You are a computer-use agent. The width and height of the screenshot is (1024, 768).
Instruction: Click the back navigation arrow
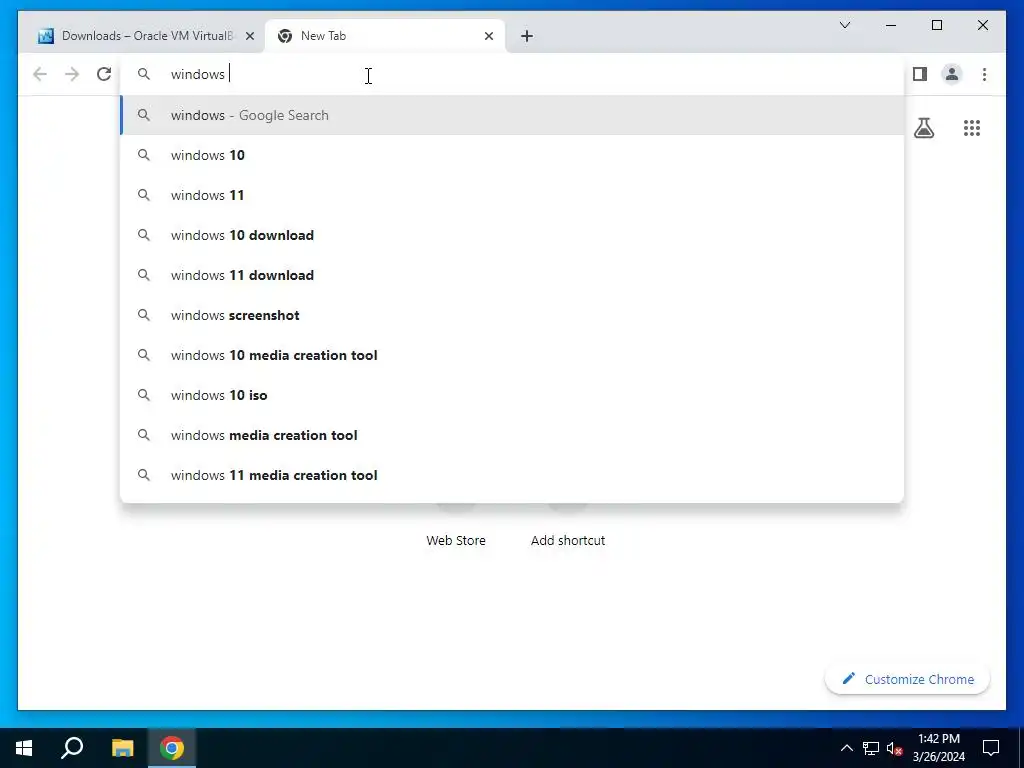click(40, 74)
